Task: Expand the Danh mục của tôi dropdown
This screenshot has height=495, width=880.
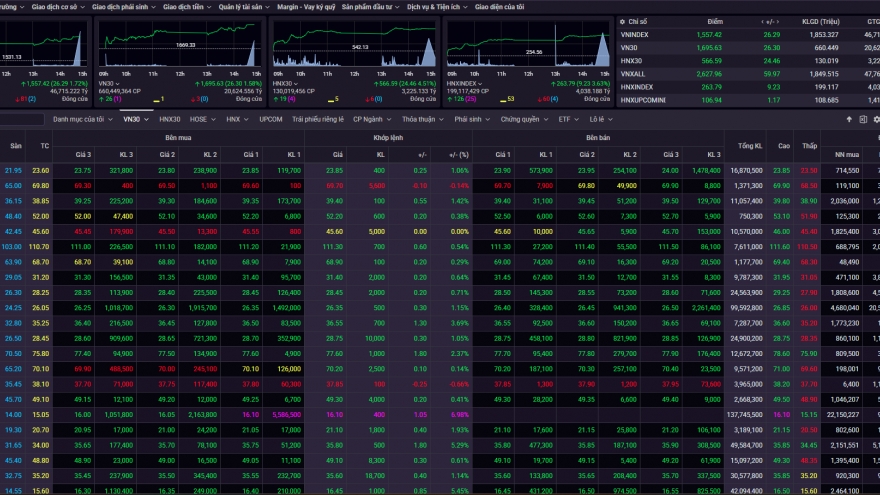Action: tap(82, 119)
